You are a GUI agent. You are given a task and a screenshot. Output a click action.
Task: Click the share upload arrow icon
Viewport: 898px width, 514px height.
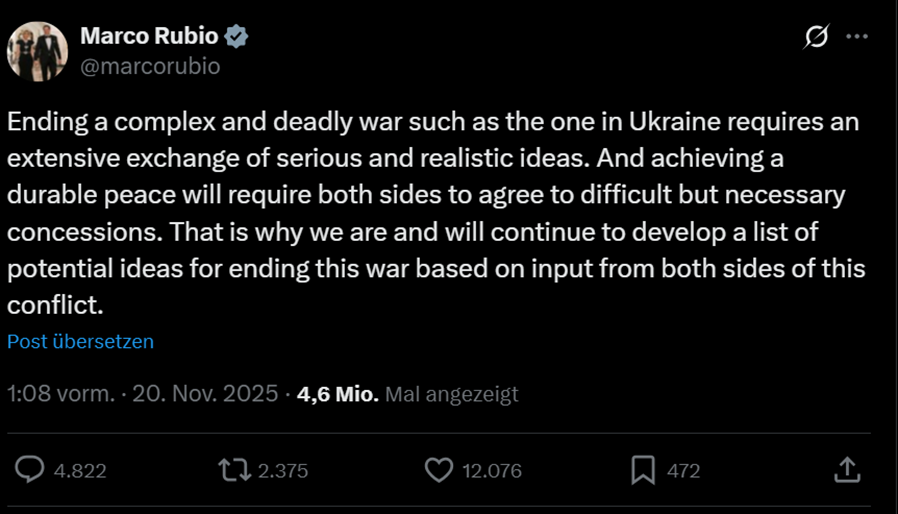click(846, 469)
